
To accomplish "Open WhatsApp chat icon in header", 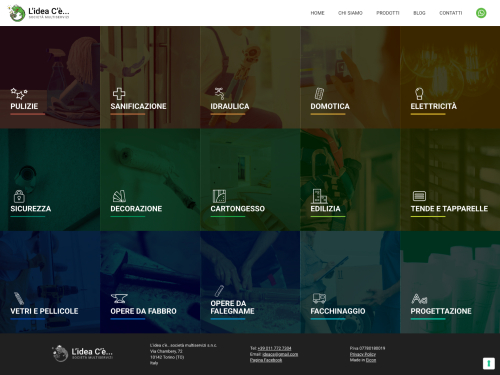I will pos(481,13).
